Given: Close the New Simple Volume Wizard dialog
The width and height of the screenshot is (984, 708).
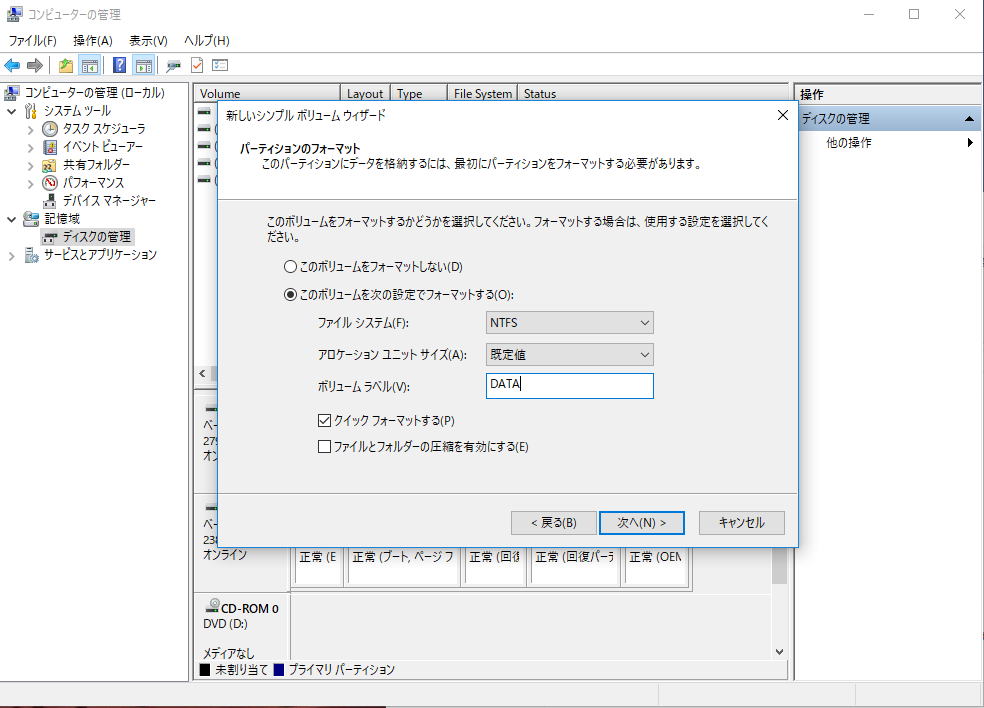Looking at the screenshot, I should pos(783,115).
